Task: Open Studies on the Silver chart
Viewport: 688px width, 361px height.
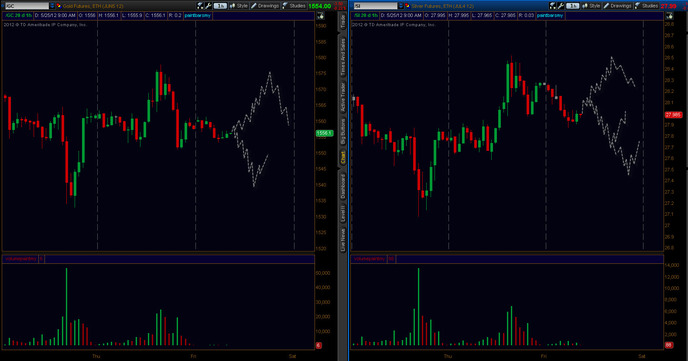Action: tap(647, 6)
